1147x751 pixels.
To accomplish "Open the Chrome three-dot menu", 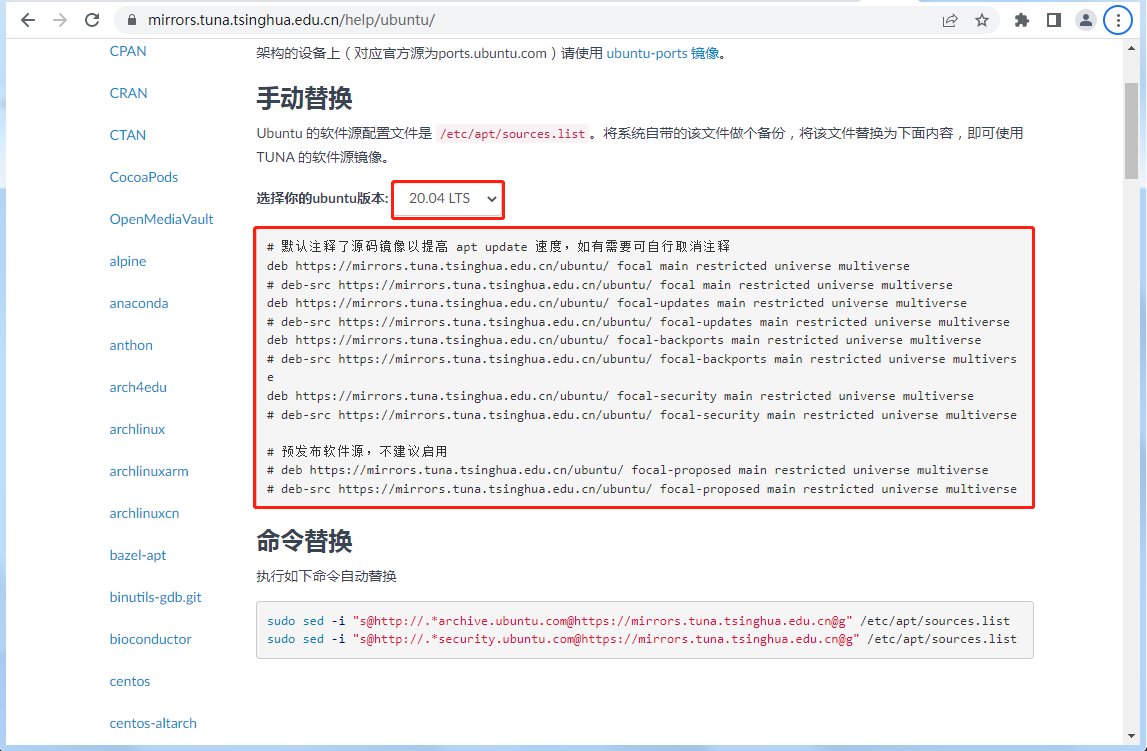I will point(1118,20).
